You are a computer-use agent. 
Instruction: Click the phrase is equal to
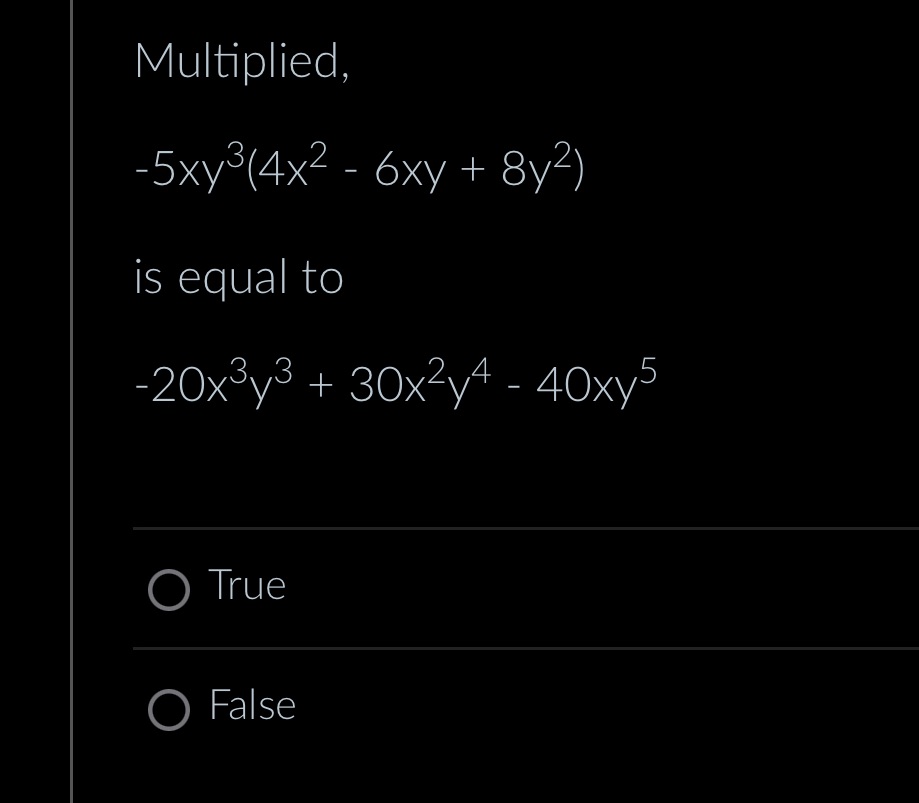(x=238, y=277)
